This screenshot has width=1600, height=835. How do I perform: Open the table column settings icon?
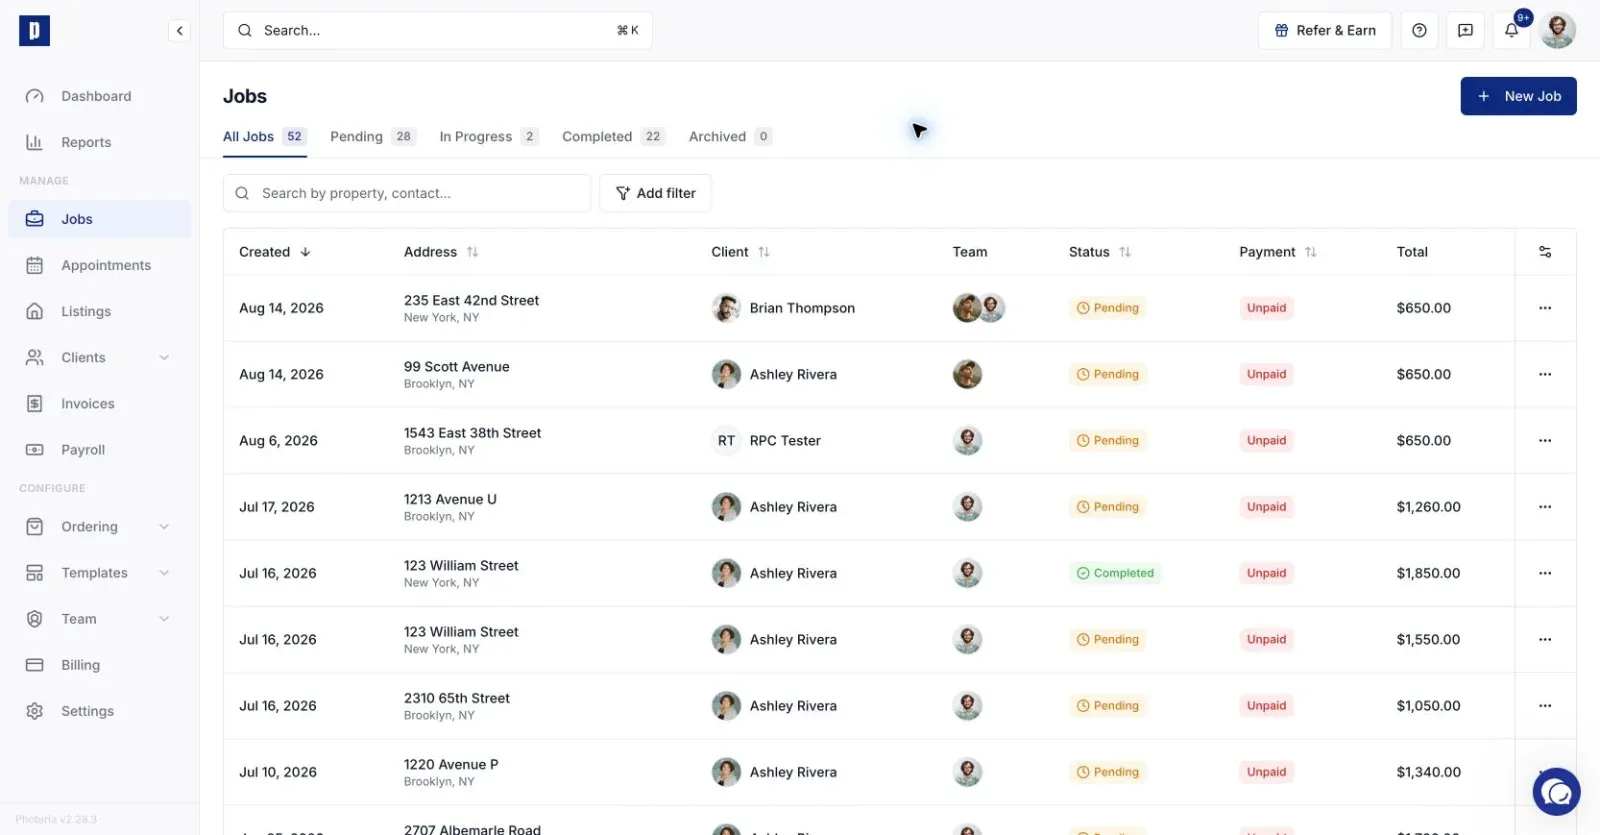click(x=1545, y=252)
